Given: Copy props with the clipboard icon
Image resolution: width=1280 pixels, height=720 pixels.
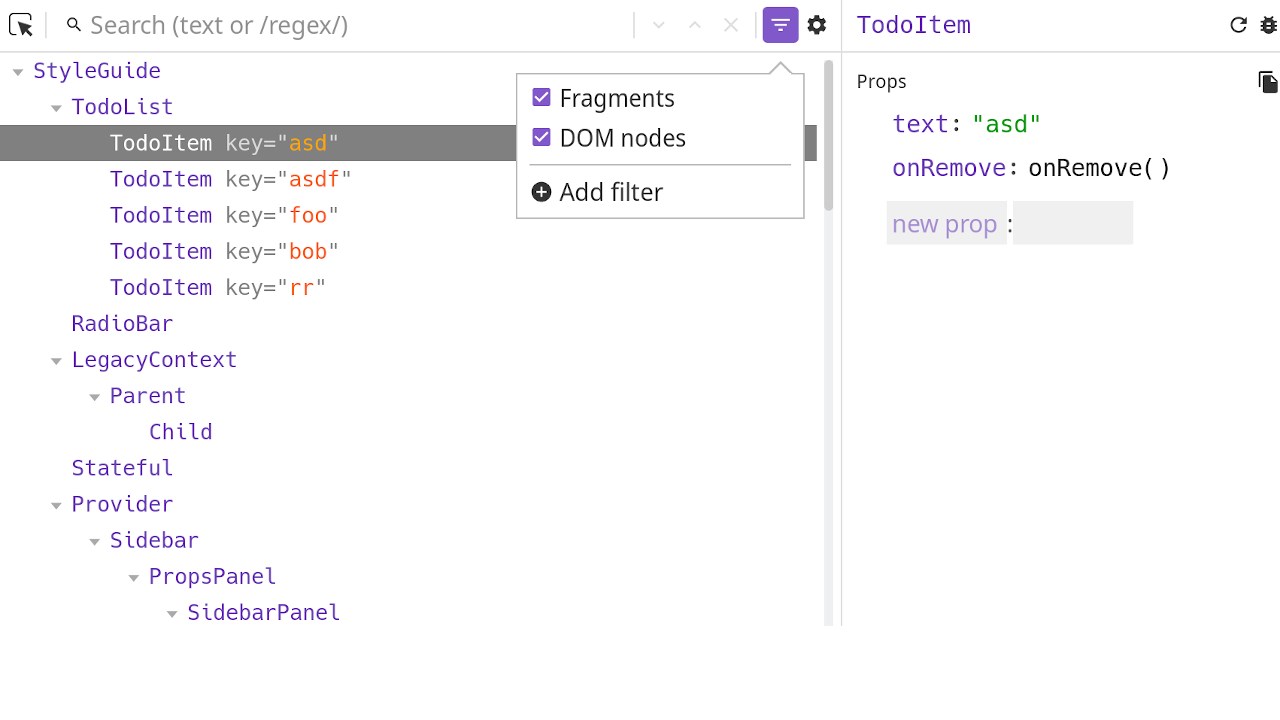Looking at the screenshot, I should click(x=1268, y=82).
